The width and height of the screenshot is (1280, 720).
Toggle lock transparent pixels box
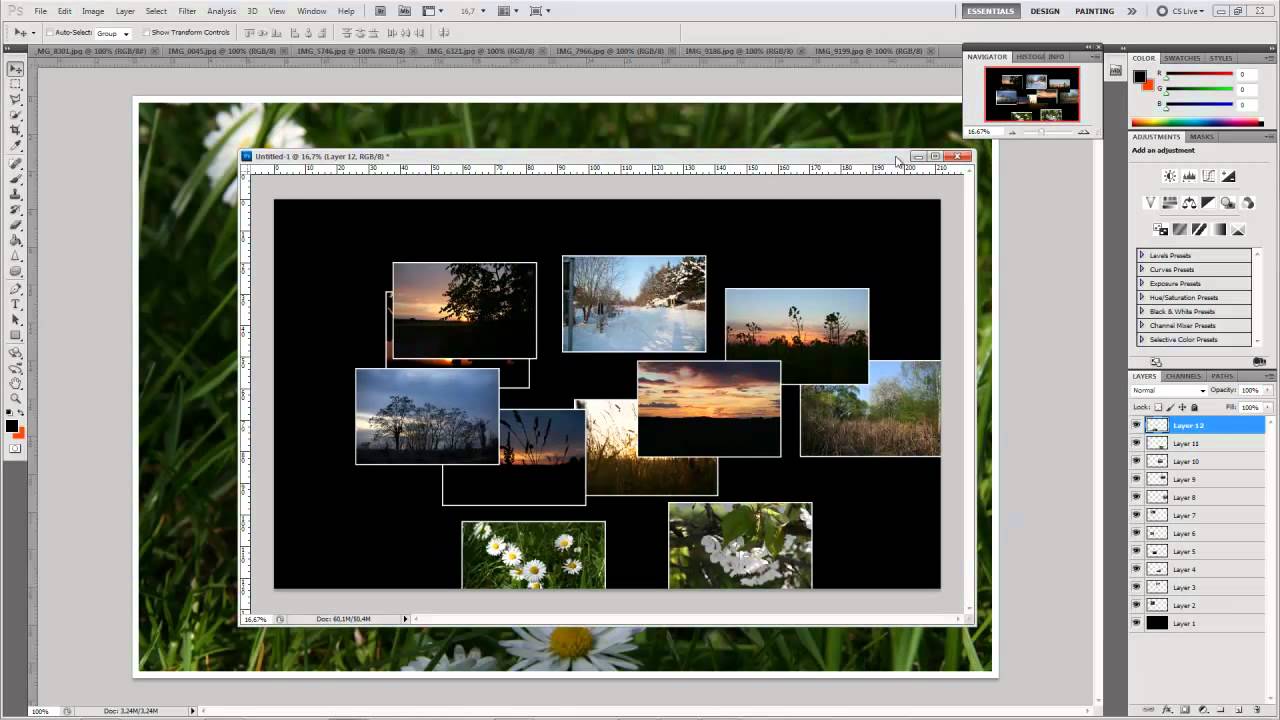tap(1158, 407)
